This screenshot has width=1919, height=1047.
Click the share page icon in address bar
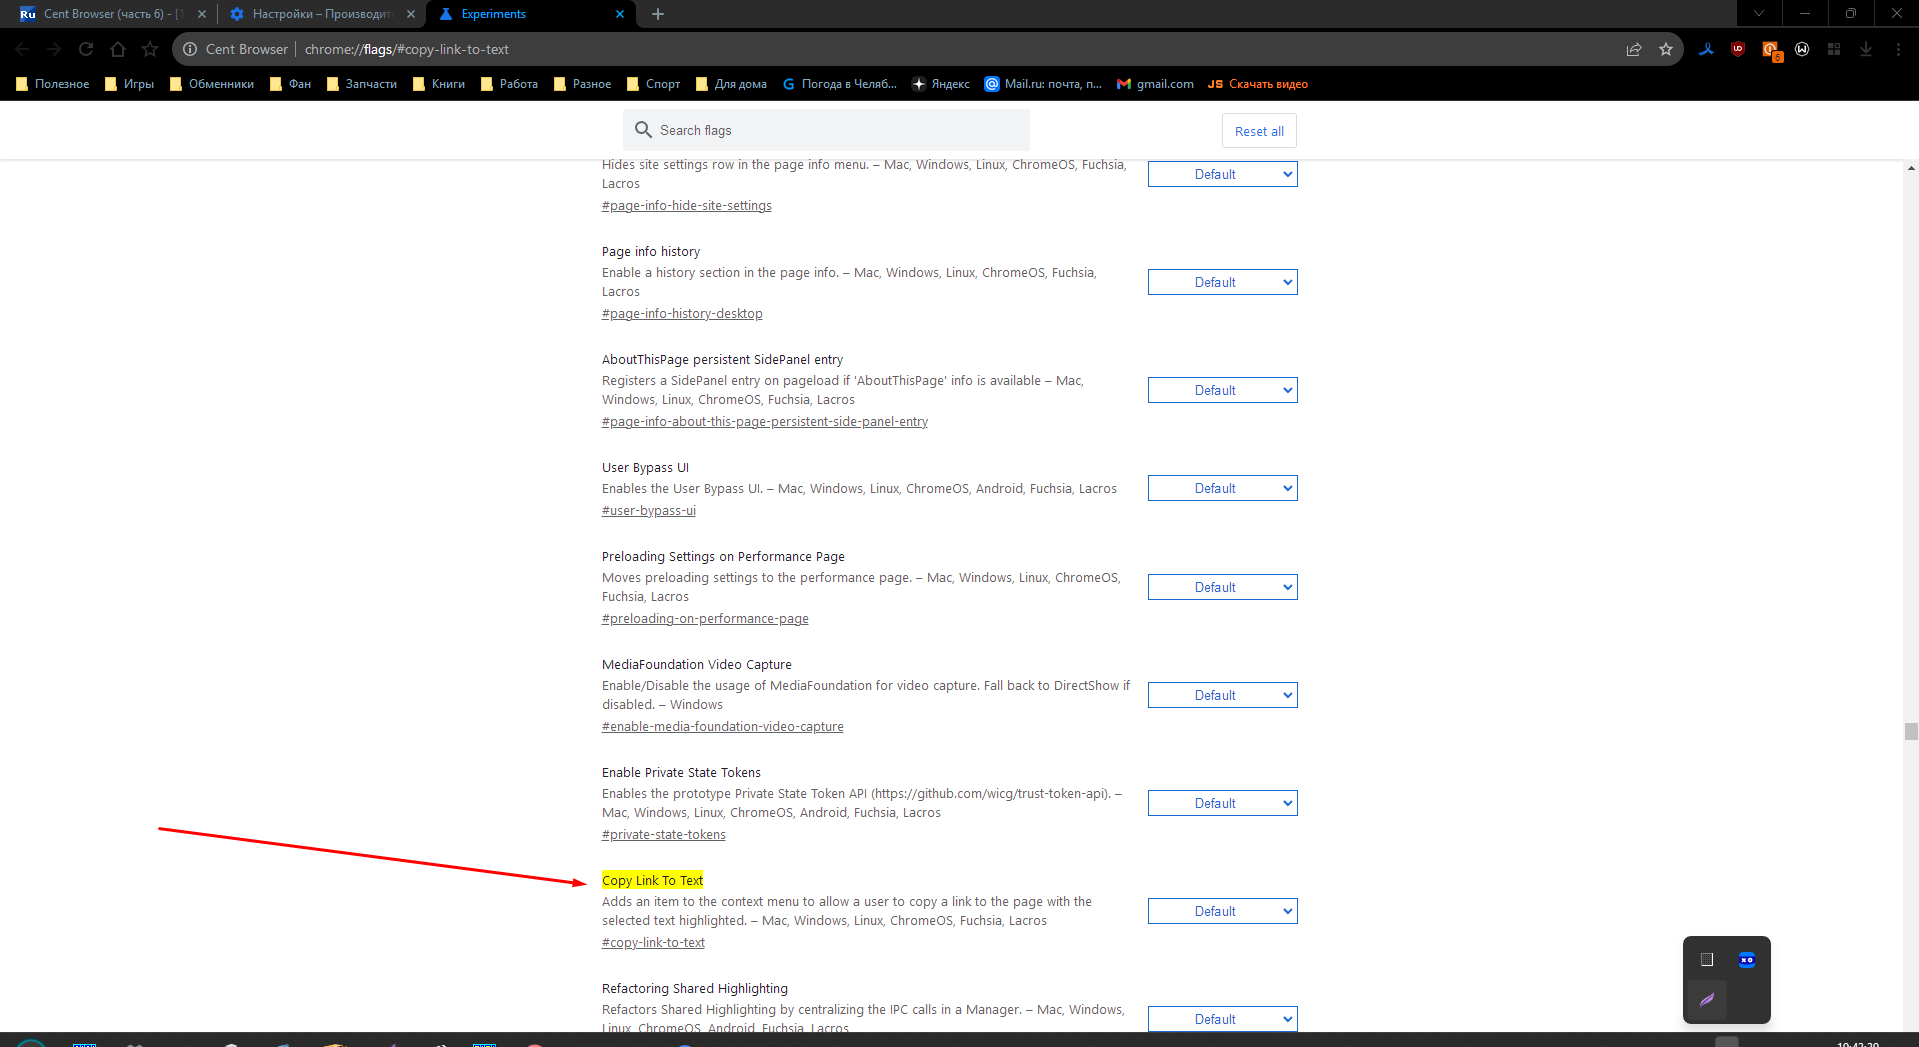1634,49
